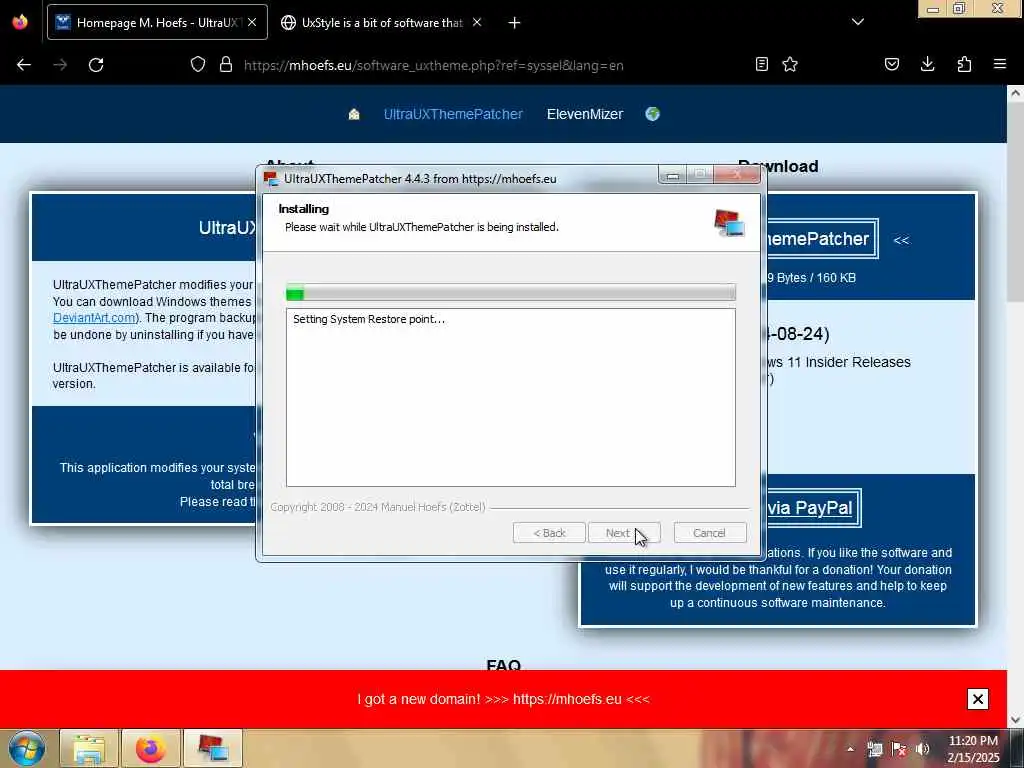Open the https://mhoefs.eu banner link

567,699
